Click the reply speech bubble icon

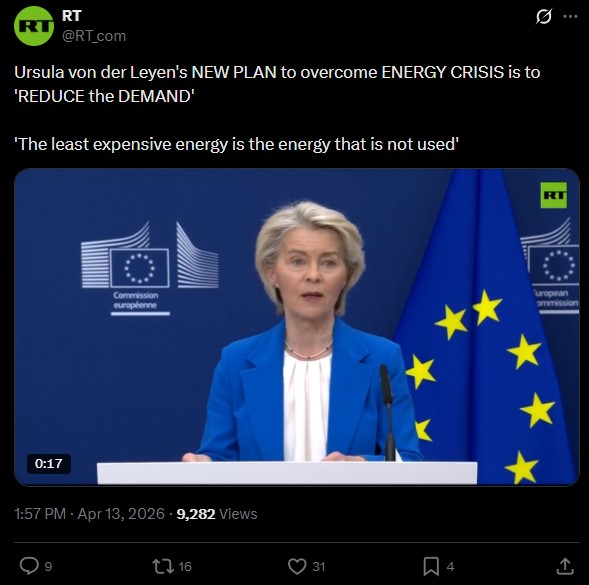[29, 566]
